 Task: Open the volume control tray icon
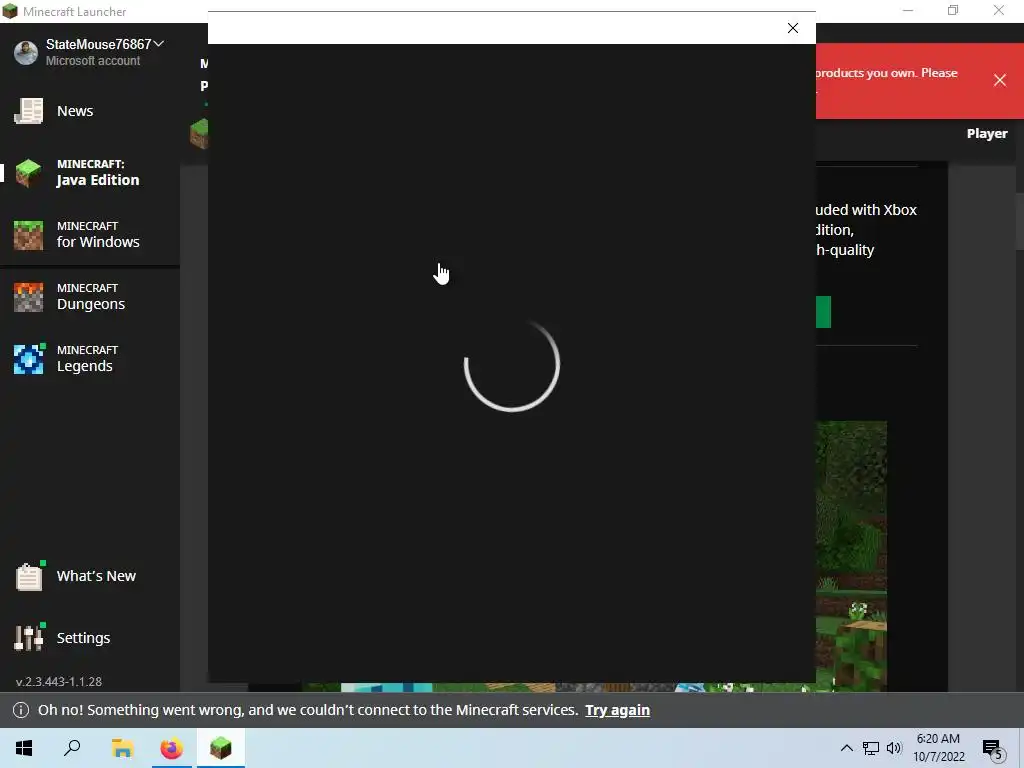click(894, 748)
